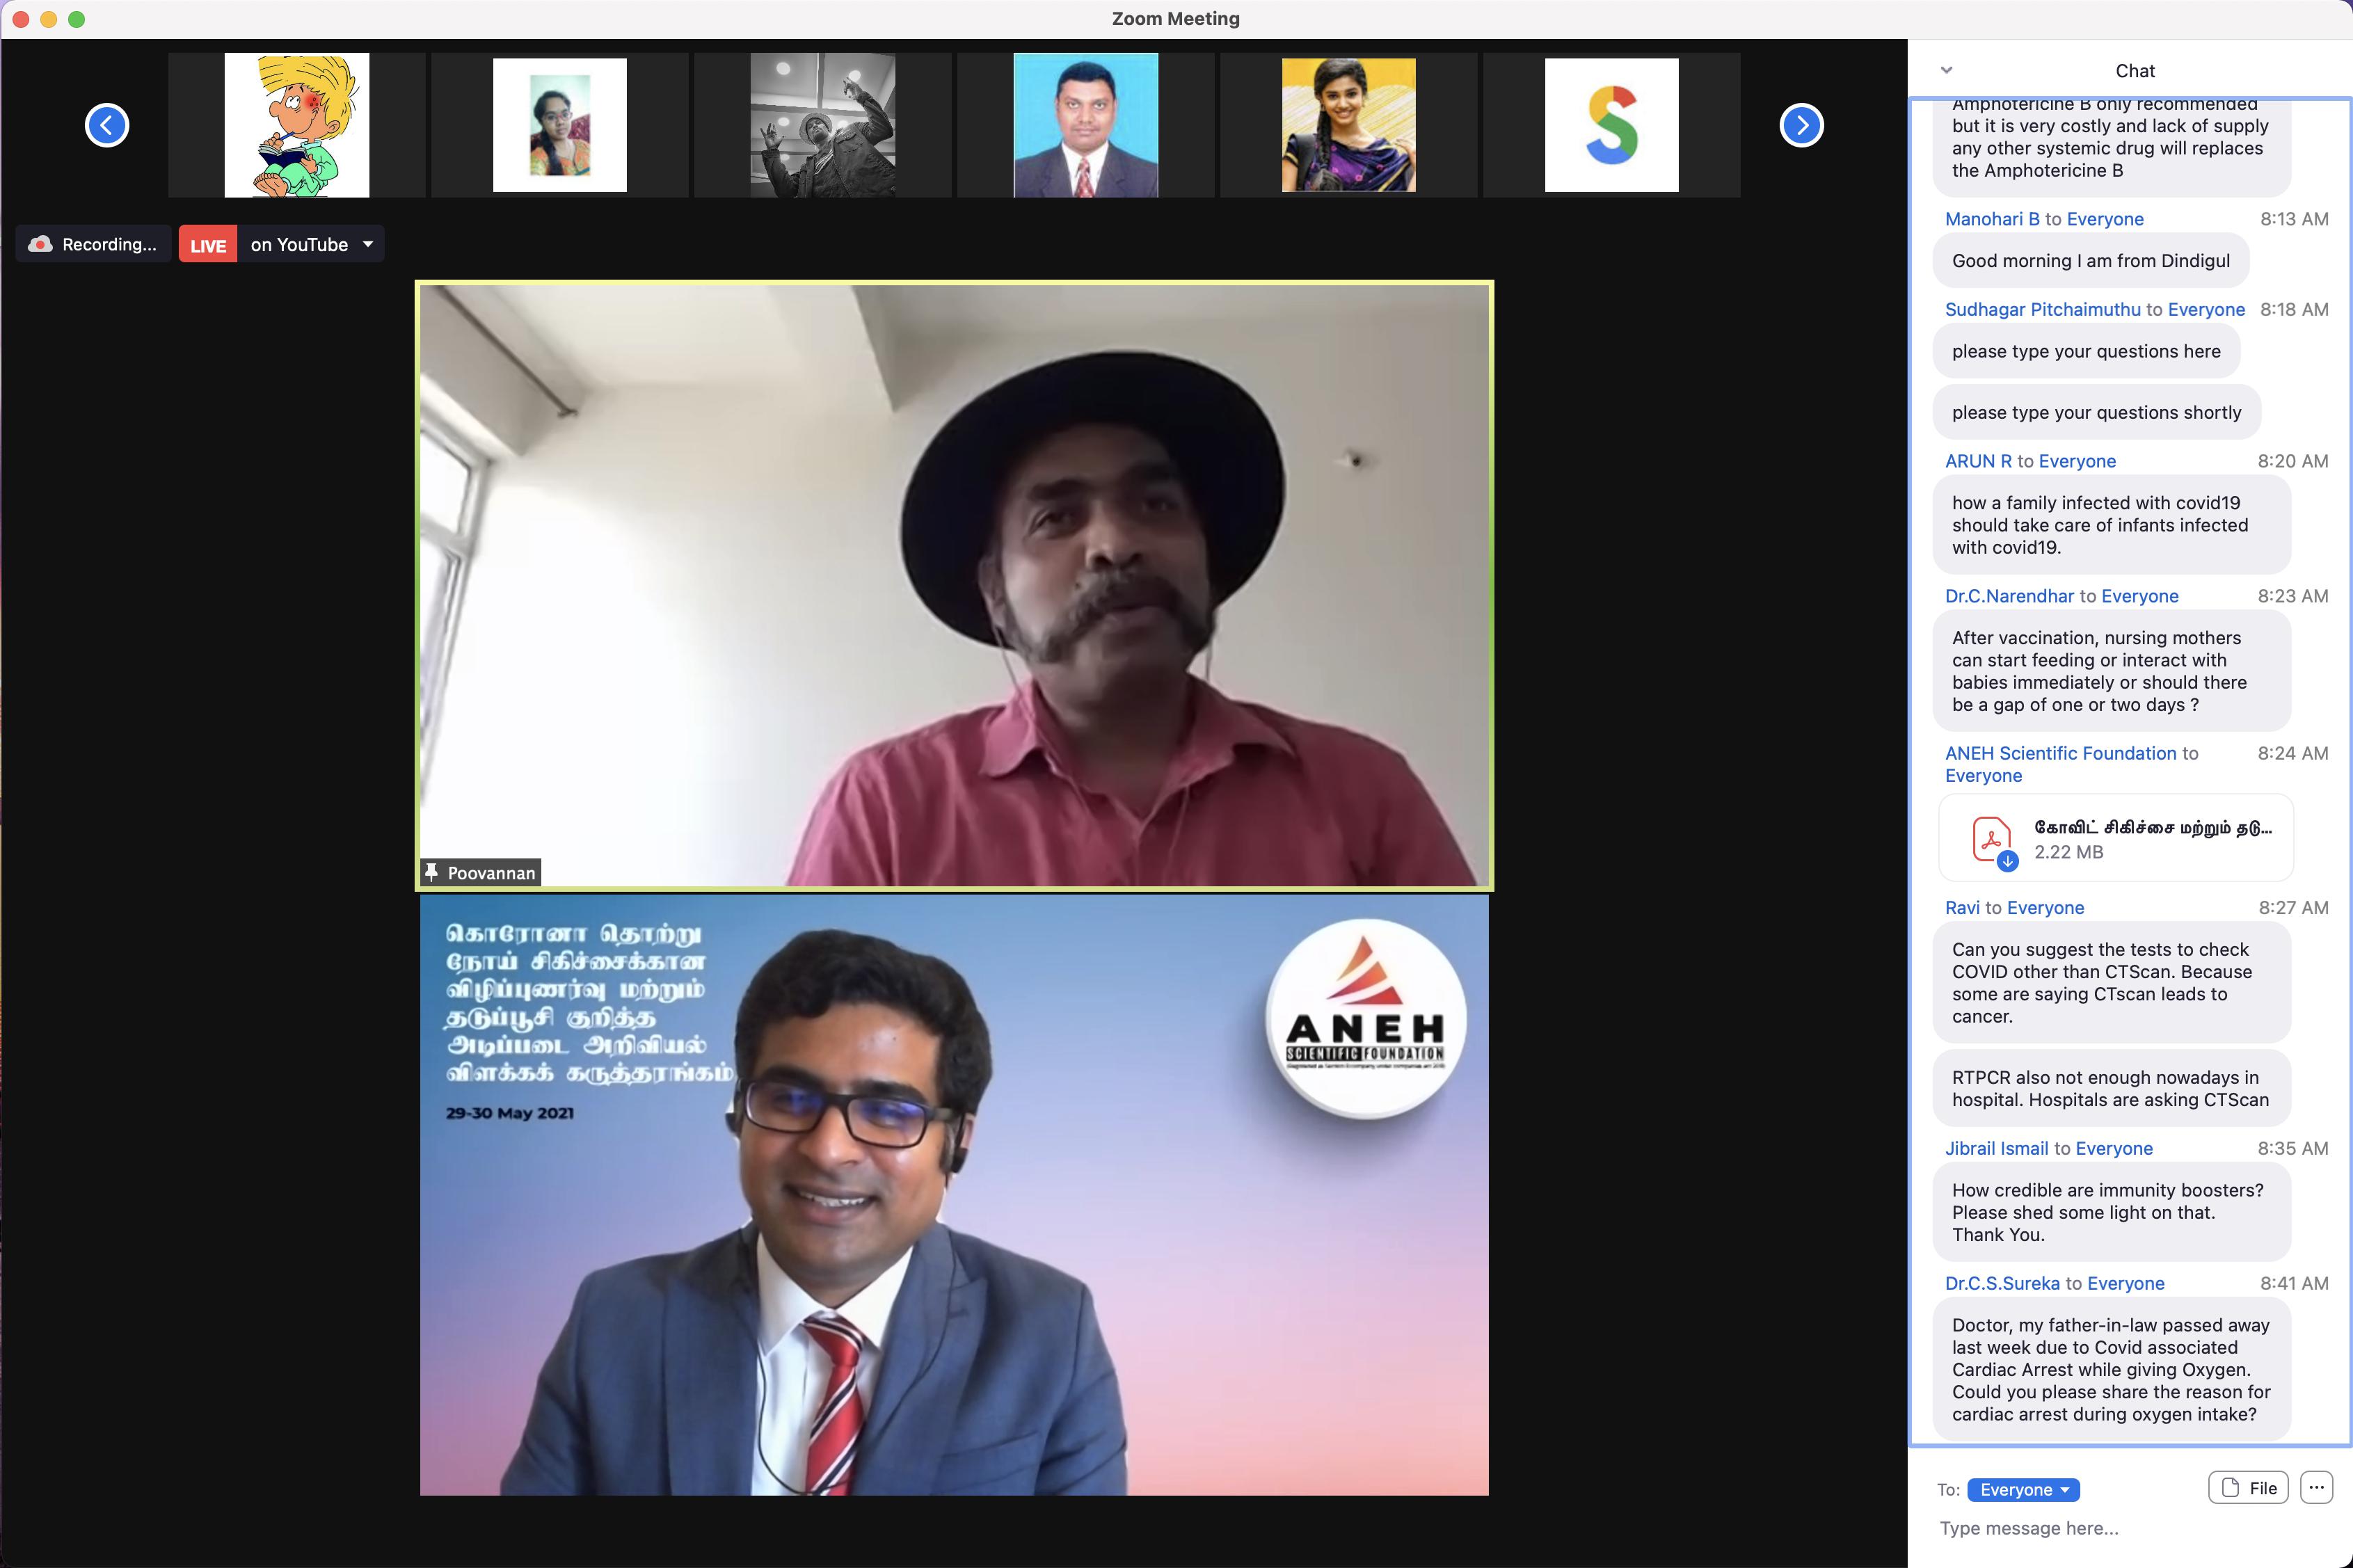Viewport: 2353px width, 1568px height.
Task: Click the ANEH speaker video tile
Action: pos(953,1195)
